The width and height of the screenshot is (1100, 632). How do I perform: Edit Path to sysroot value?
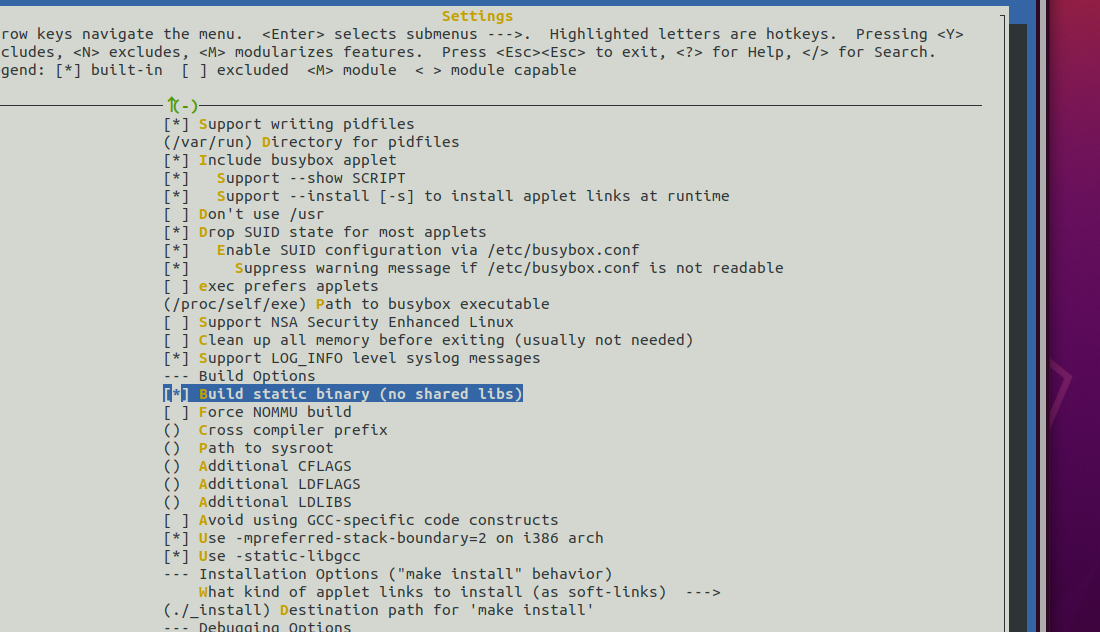coord(248,448)
